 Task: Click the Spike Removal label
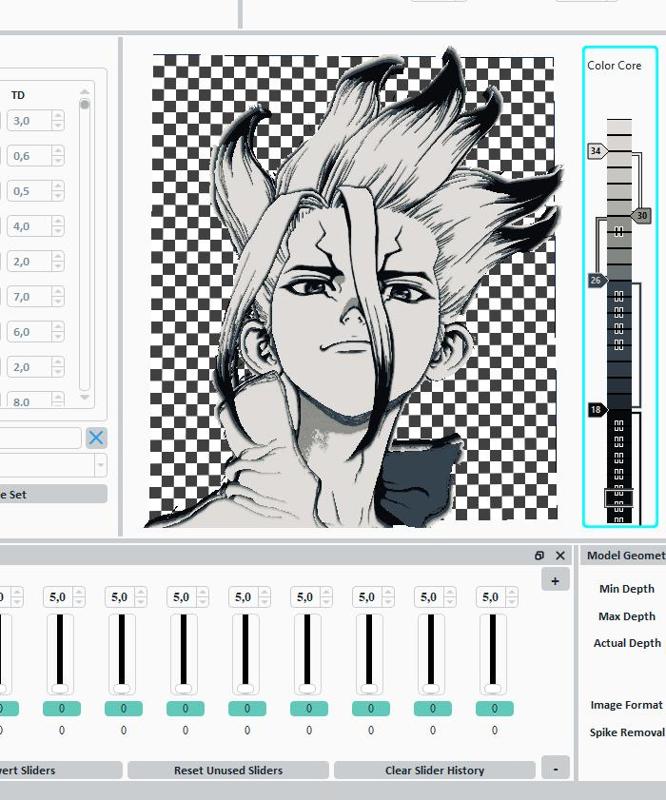click(x=627, y=733)
